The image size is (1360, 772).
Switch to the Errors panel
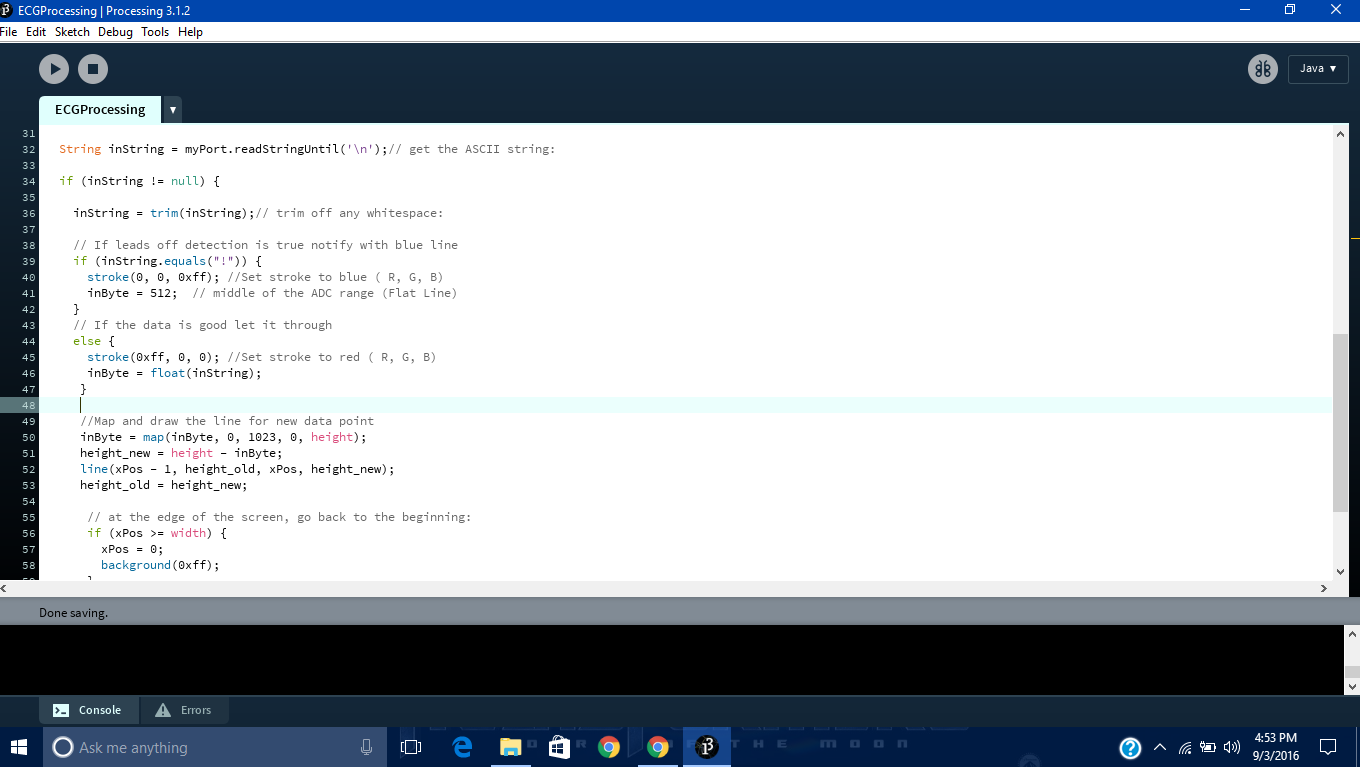pyautogui.click(x=184, y=710)
